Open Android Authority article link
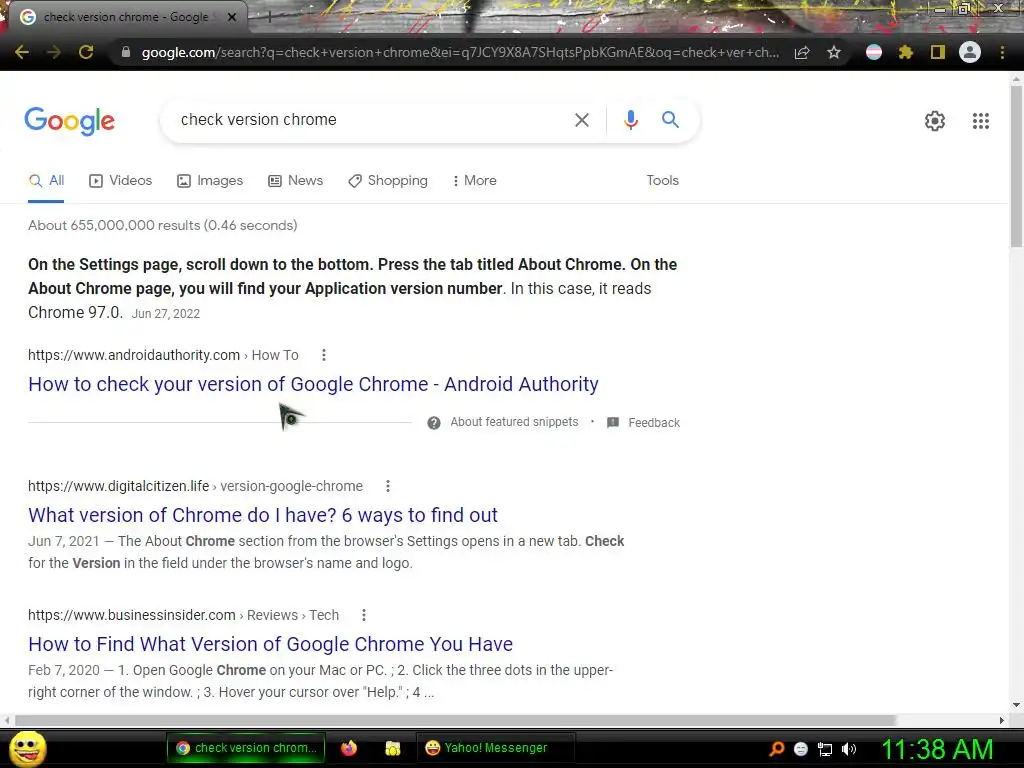Screen dimensions: 1024x768 (x=313, y=384)
